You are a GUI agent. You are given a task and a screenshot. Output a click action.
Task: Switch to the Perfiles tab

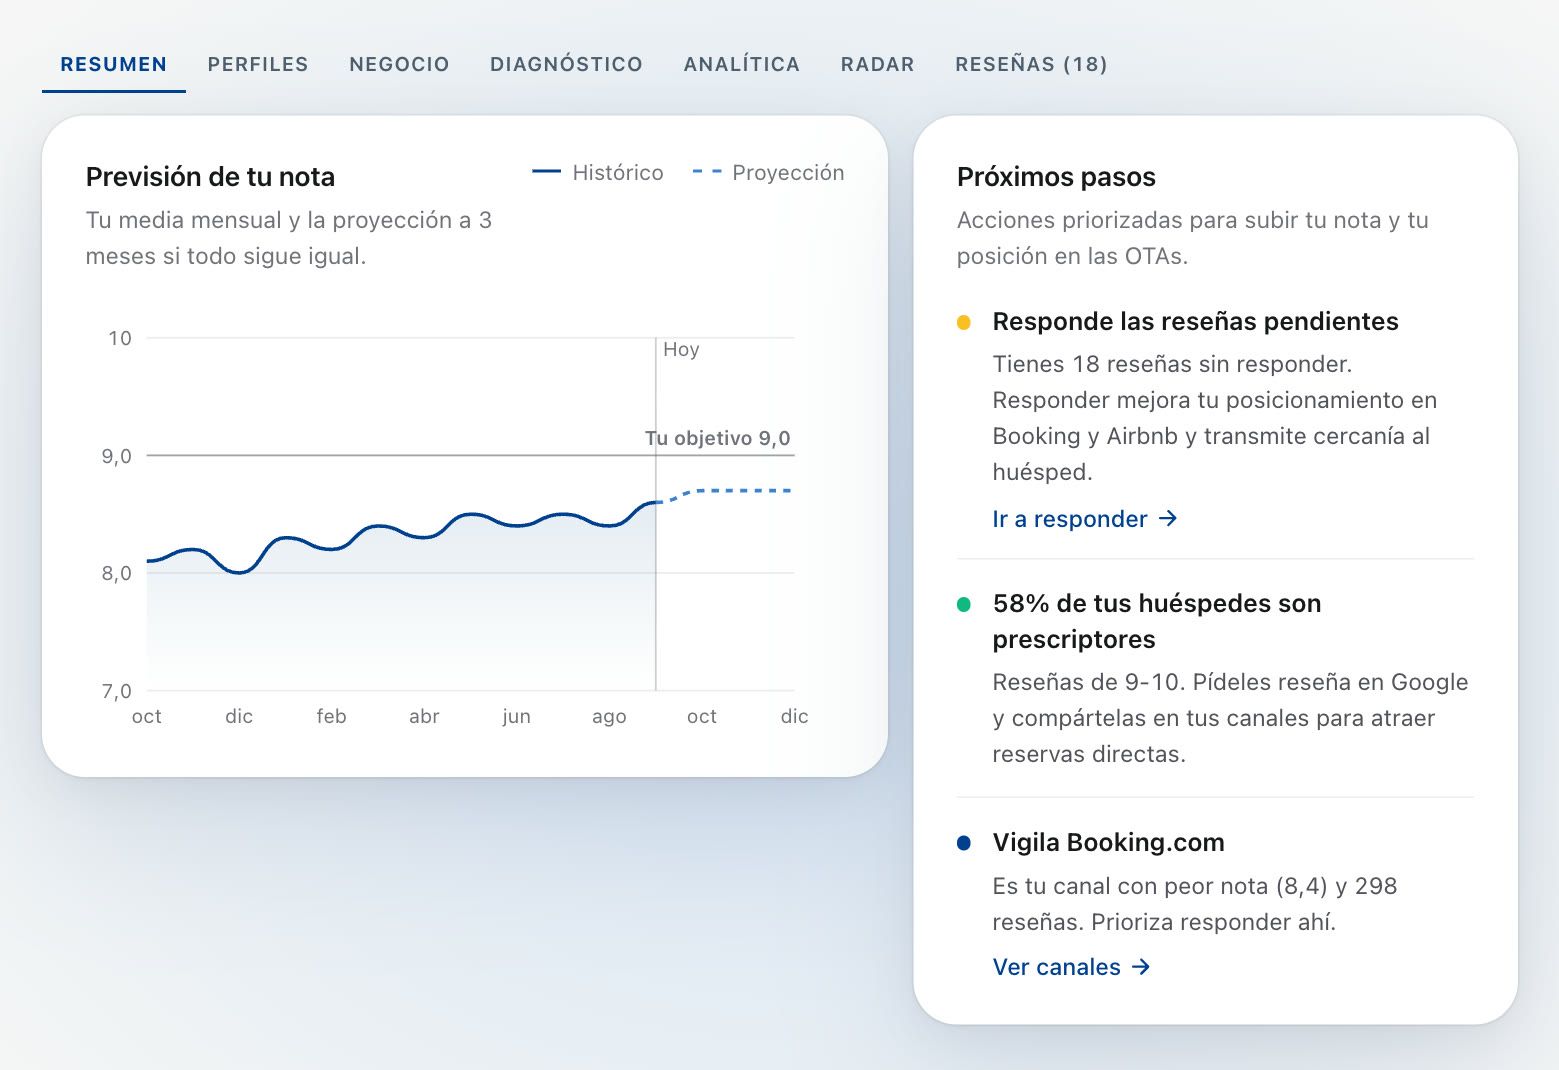pos(258,64)
